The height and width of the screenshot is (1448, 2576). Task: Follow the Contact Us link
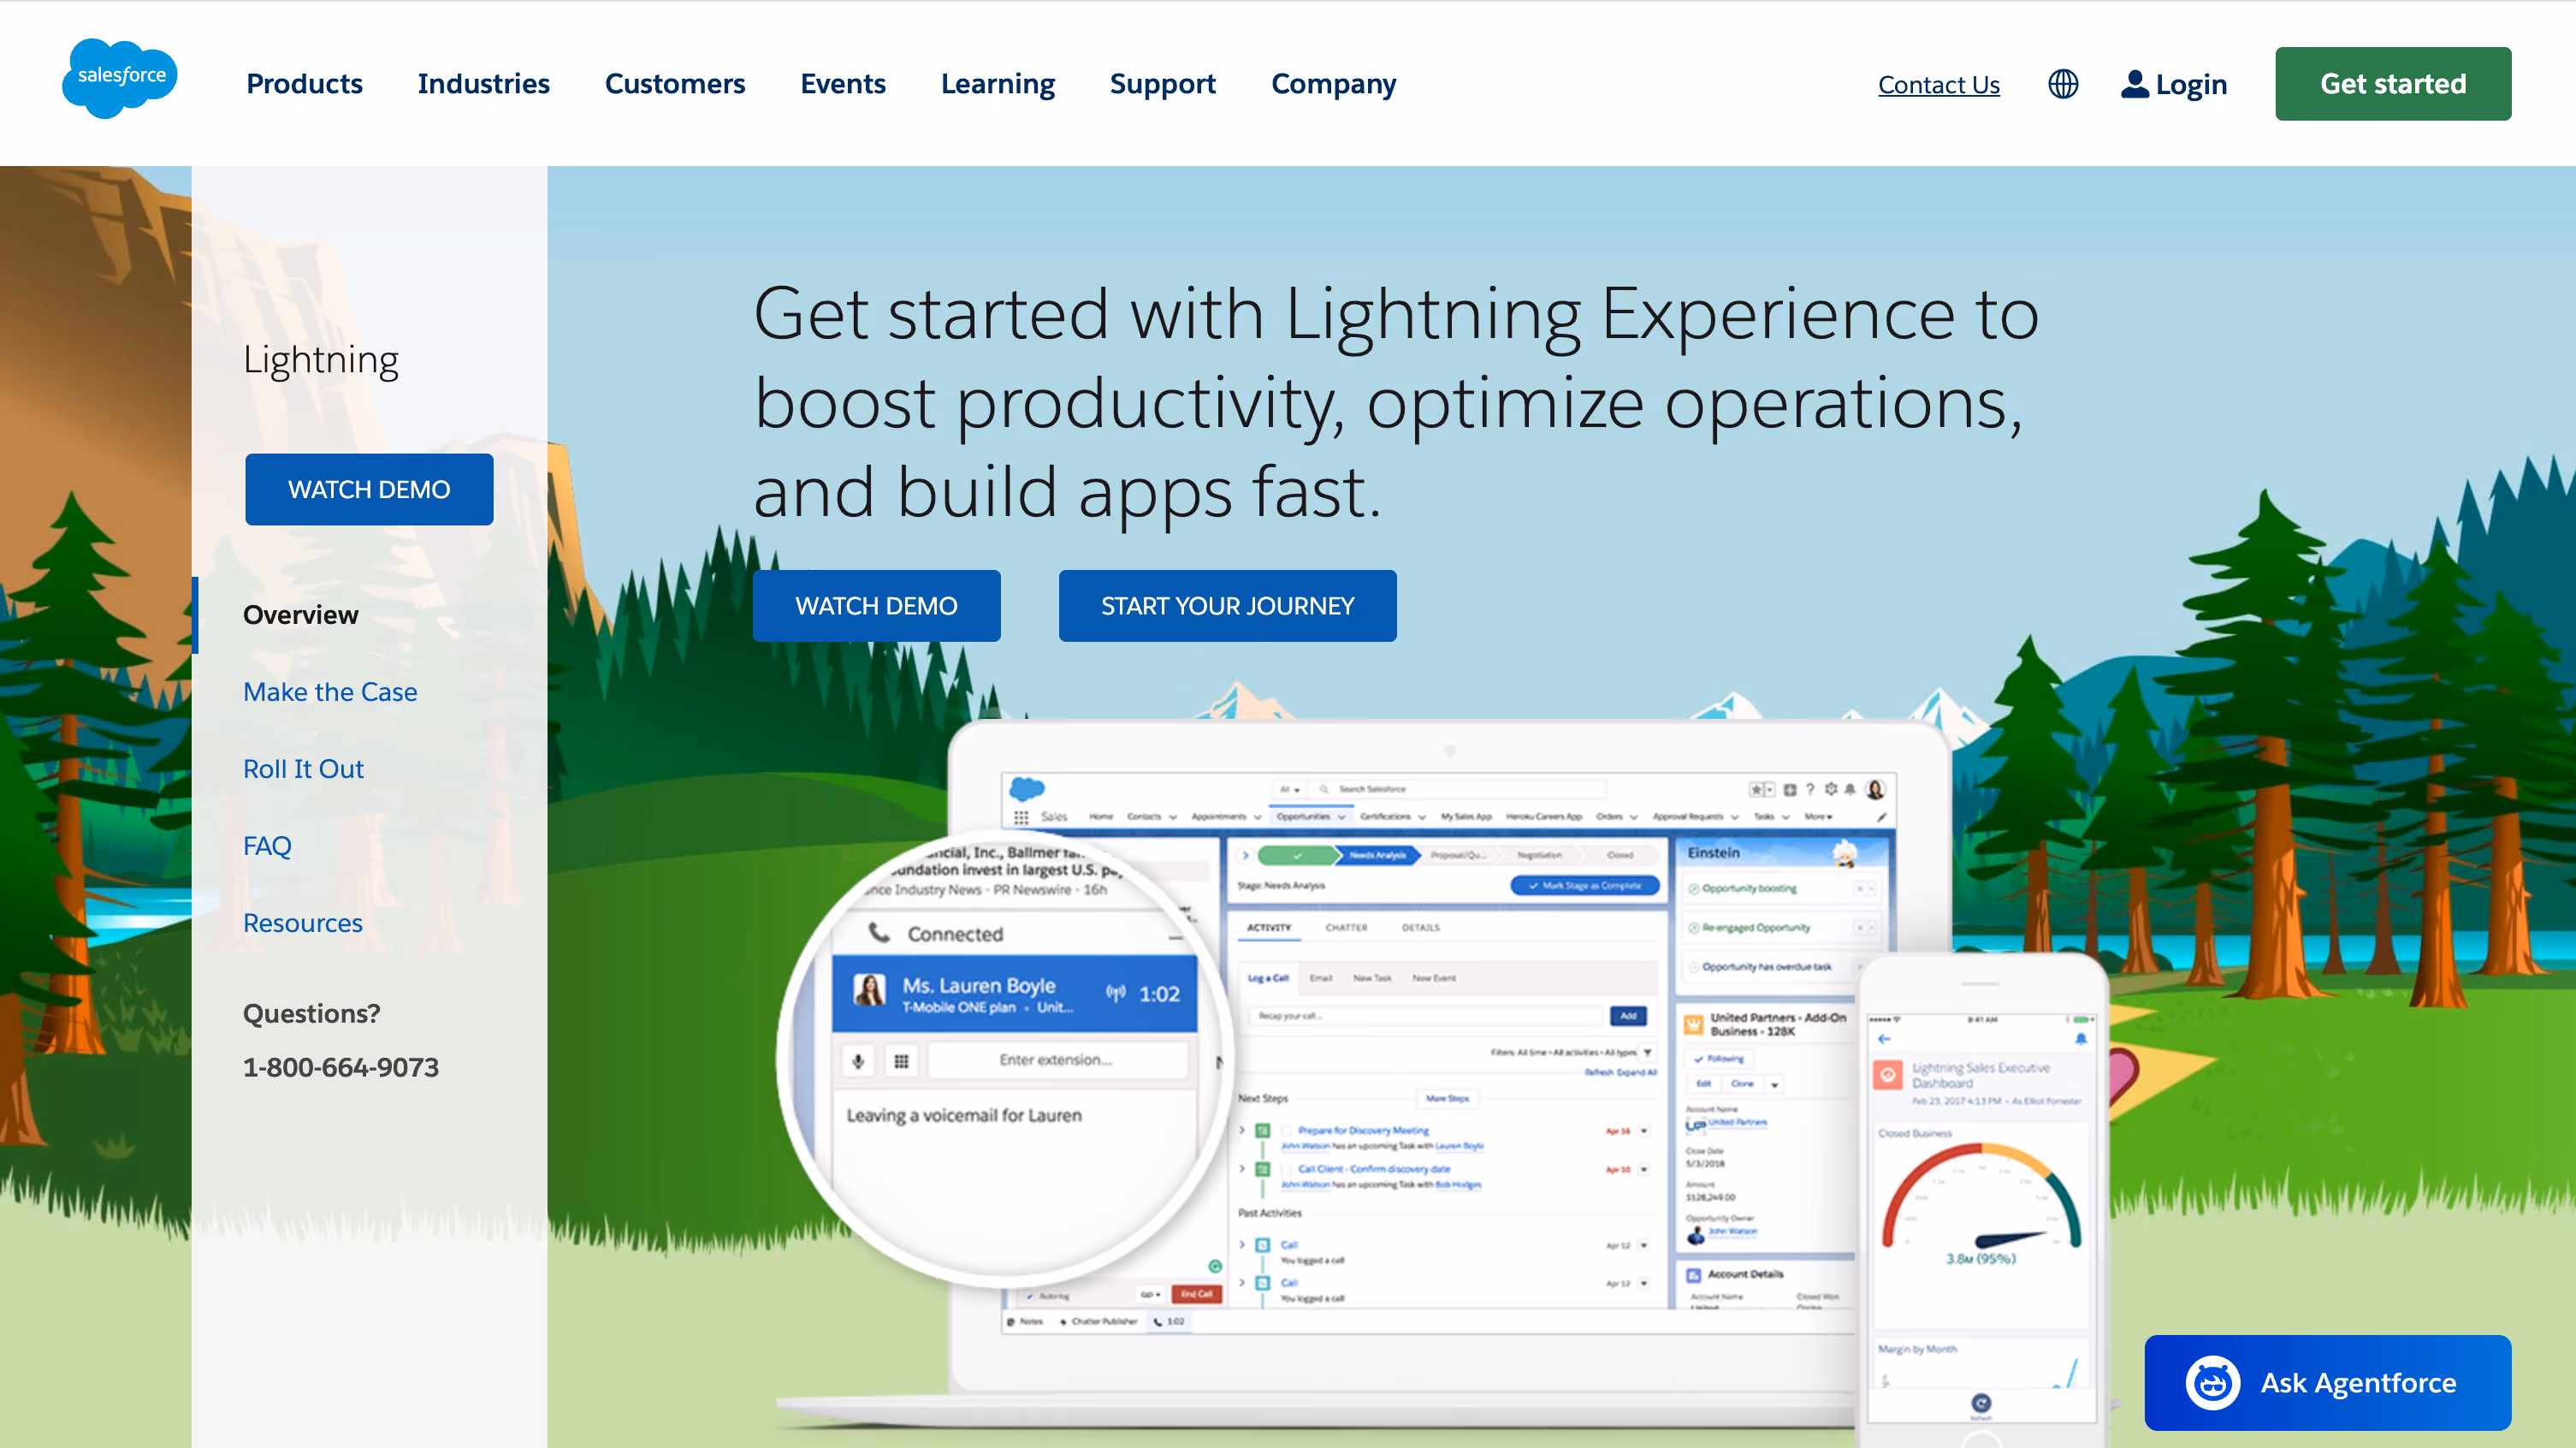click(x=1939, y=85)
